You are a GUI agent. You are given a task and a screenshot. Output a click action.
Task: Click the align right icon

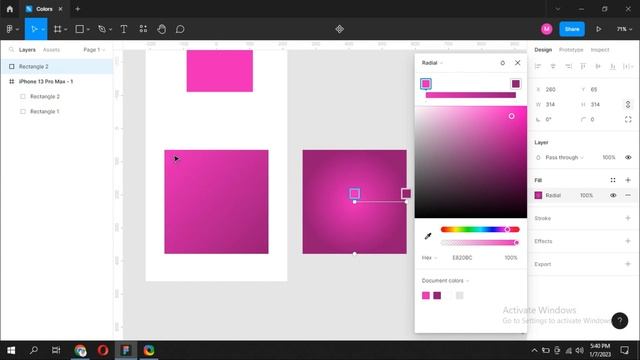pos(568,66)
